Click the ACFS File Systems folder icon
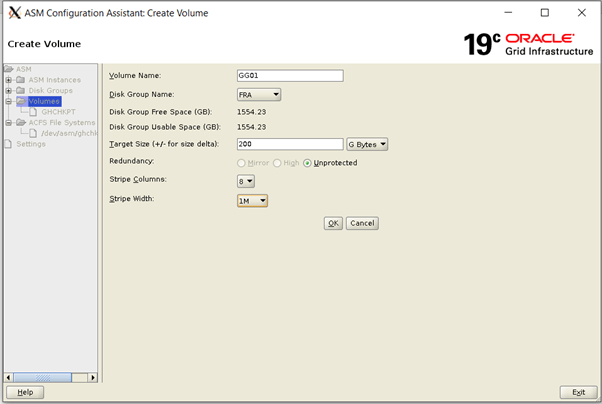This screenshot has width=602, height=404. 21,123
